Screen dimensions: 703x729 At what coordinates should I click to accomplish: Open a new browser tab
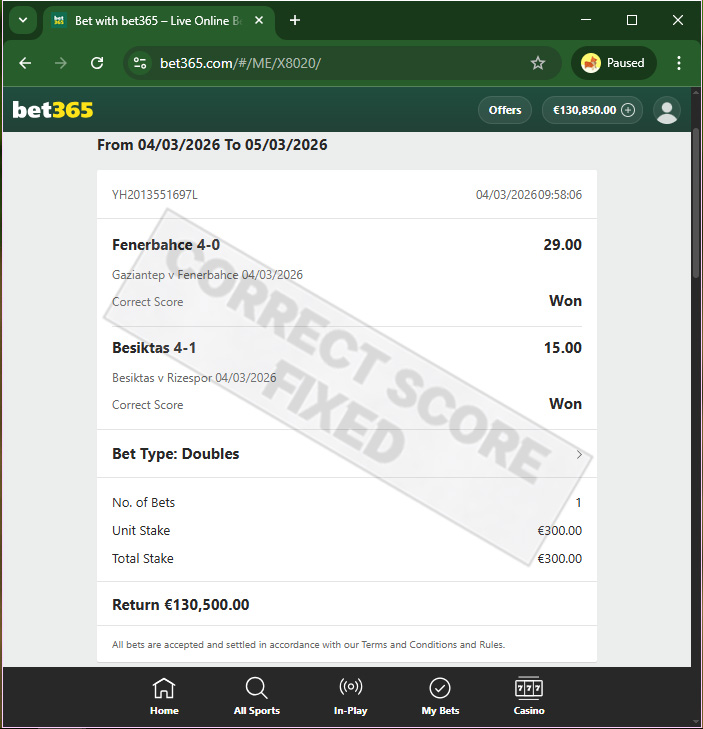(x=295, y=20)
